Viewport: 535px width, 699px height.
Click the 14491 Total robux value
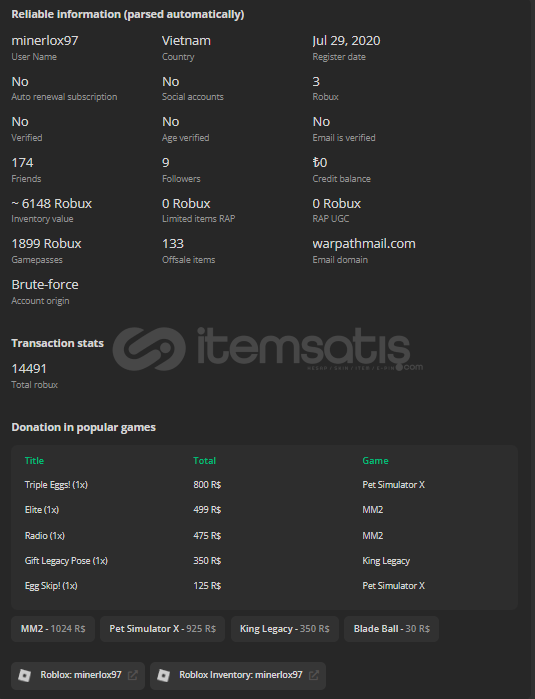pyautogui.click(x=29, y=369)
